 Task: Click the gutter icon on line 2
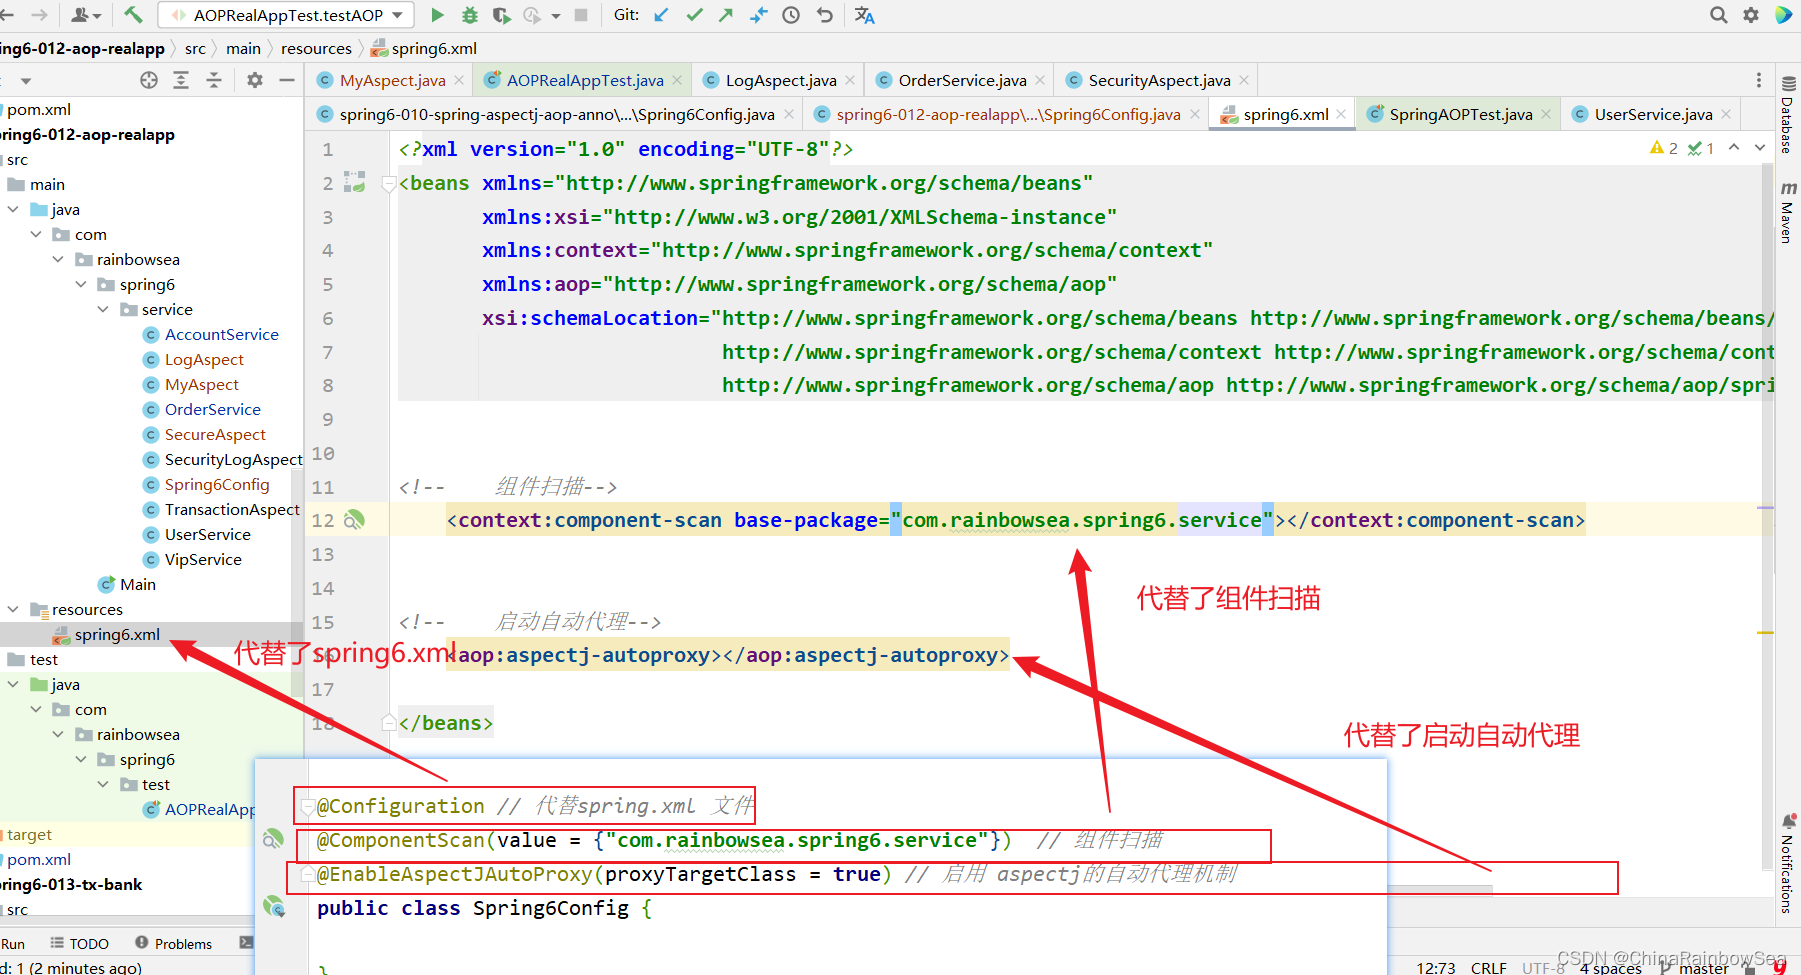coord(354,182)
